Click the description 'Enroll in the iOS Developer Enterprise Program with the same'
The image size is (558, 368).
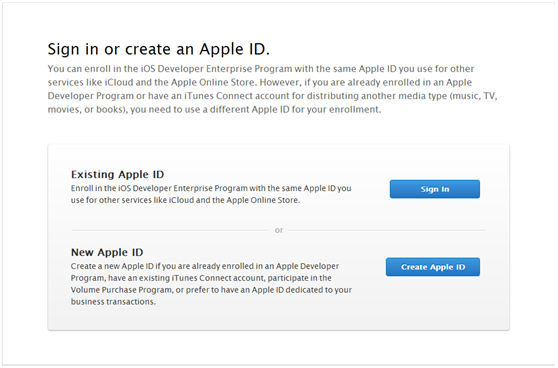(211, 194)
